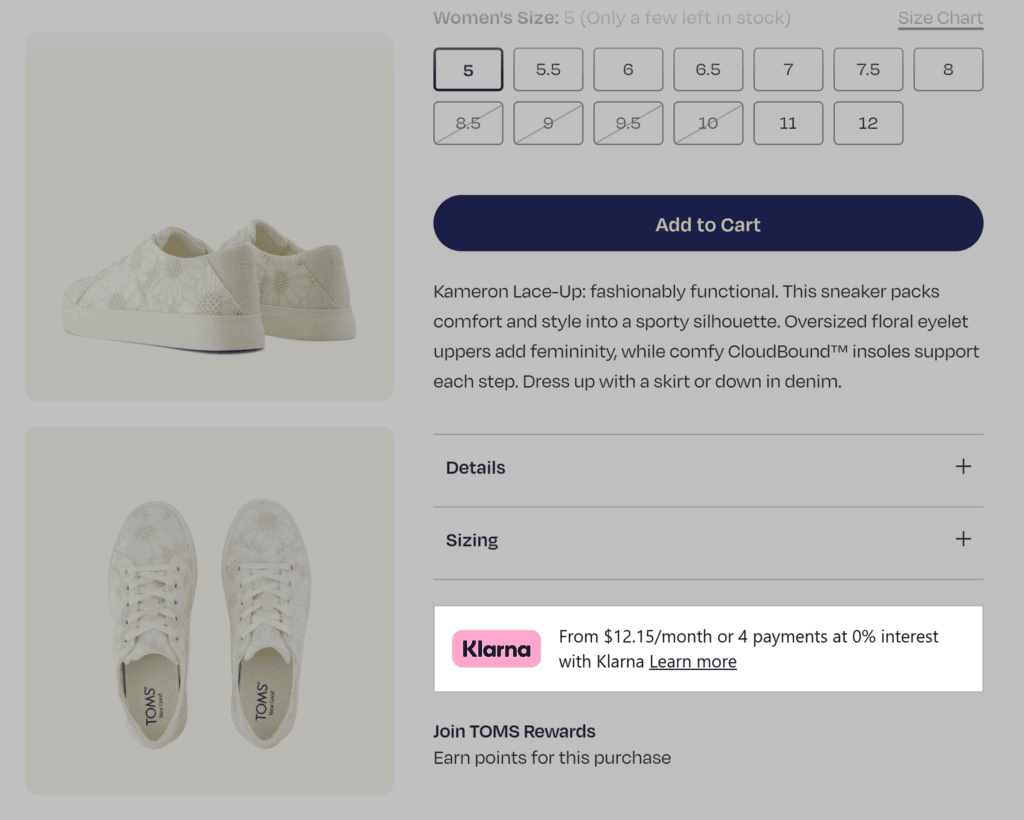Select women's size 5.5
1024x820 pixels.
click(548, 69)
